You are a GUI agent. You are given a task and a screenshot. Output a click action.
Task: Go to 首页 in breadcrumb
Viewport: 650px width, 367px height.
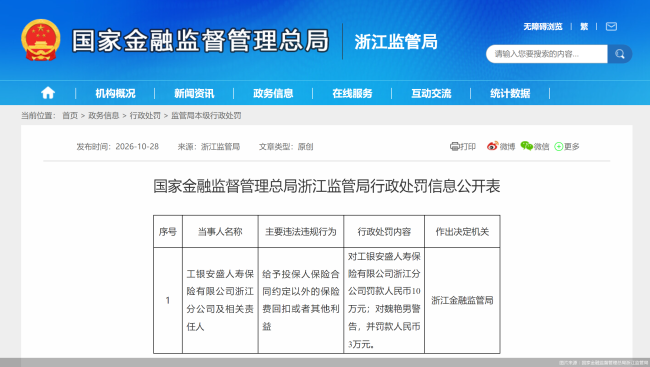pyautogui.click(x=70, y=116)
